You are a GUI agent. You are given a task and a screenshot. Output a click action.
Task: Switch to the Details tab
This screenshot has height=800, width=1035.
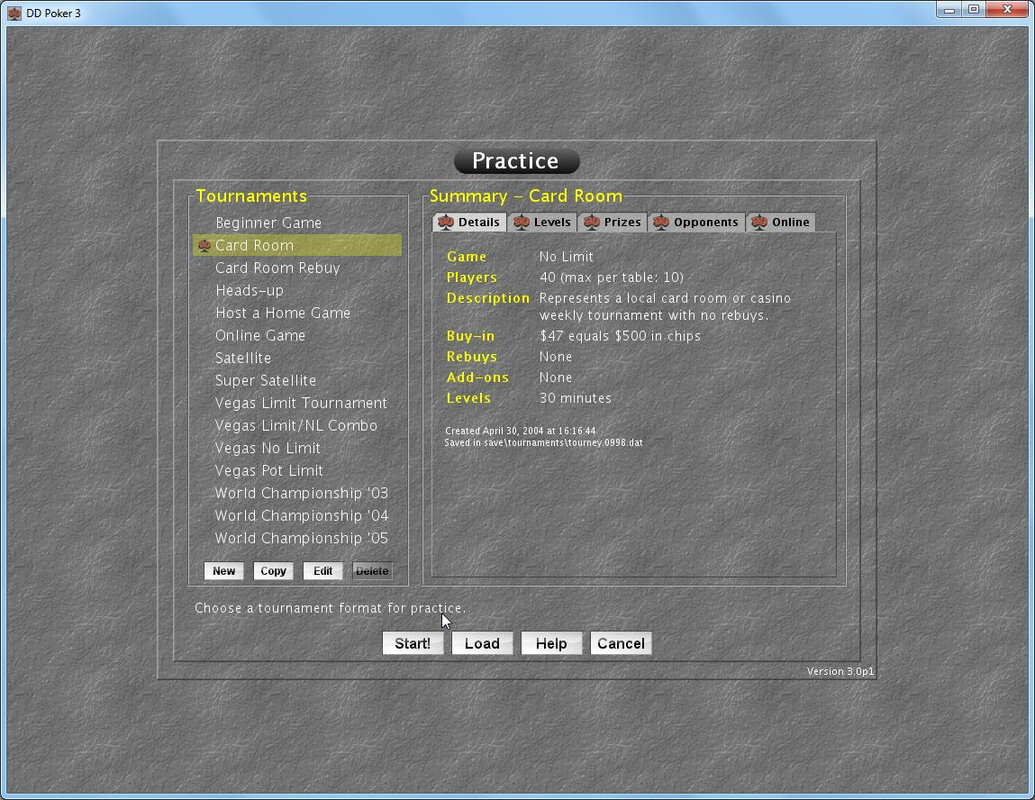(x=469, y=222)
